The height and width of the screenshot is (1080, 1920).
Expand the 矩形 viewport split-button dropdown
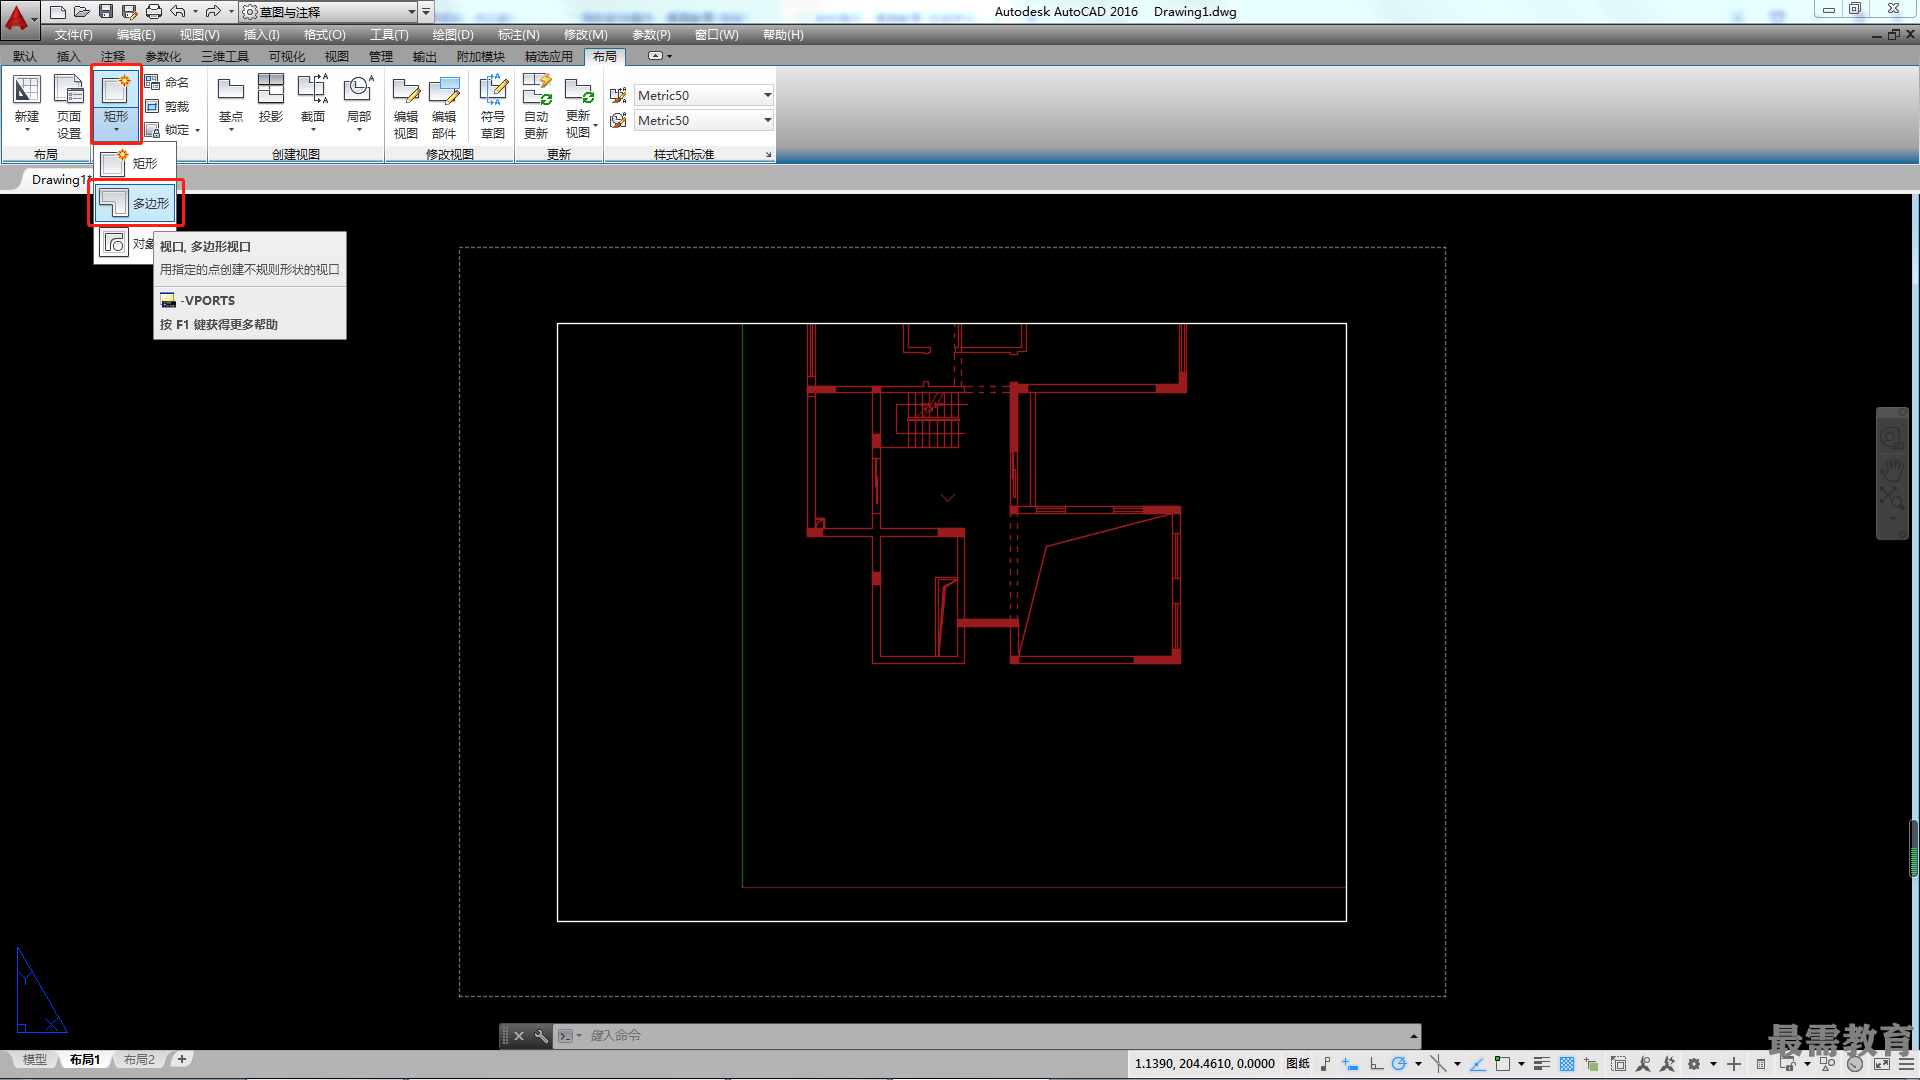click(x=116, y=131)
